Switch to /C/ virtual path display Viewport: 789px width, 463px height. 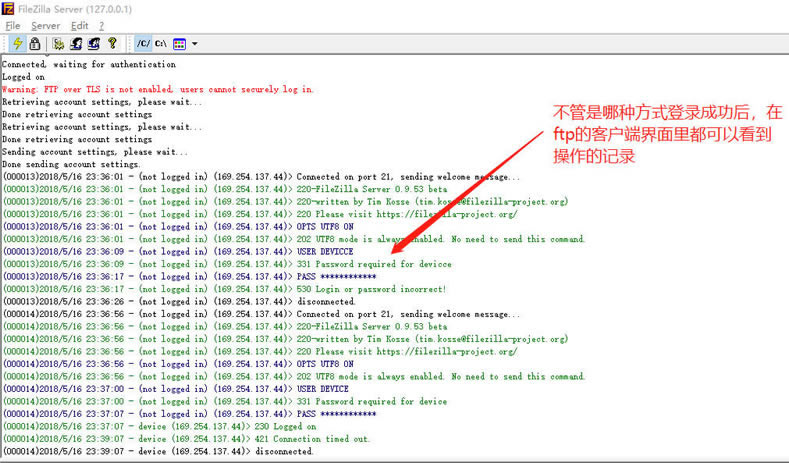(x=143, y=44)
